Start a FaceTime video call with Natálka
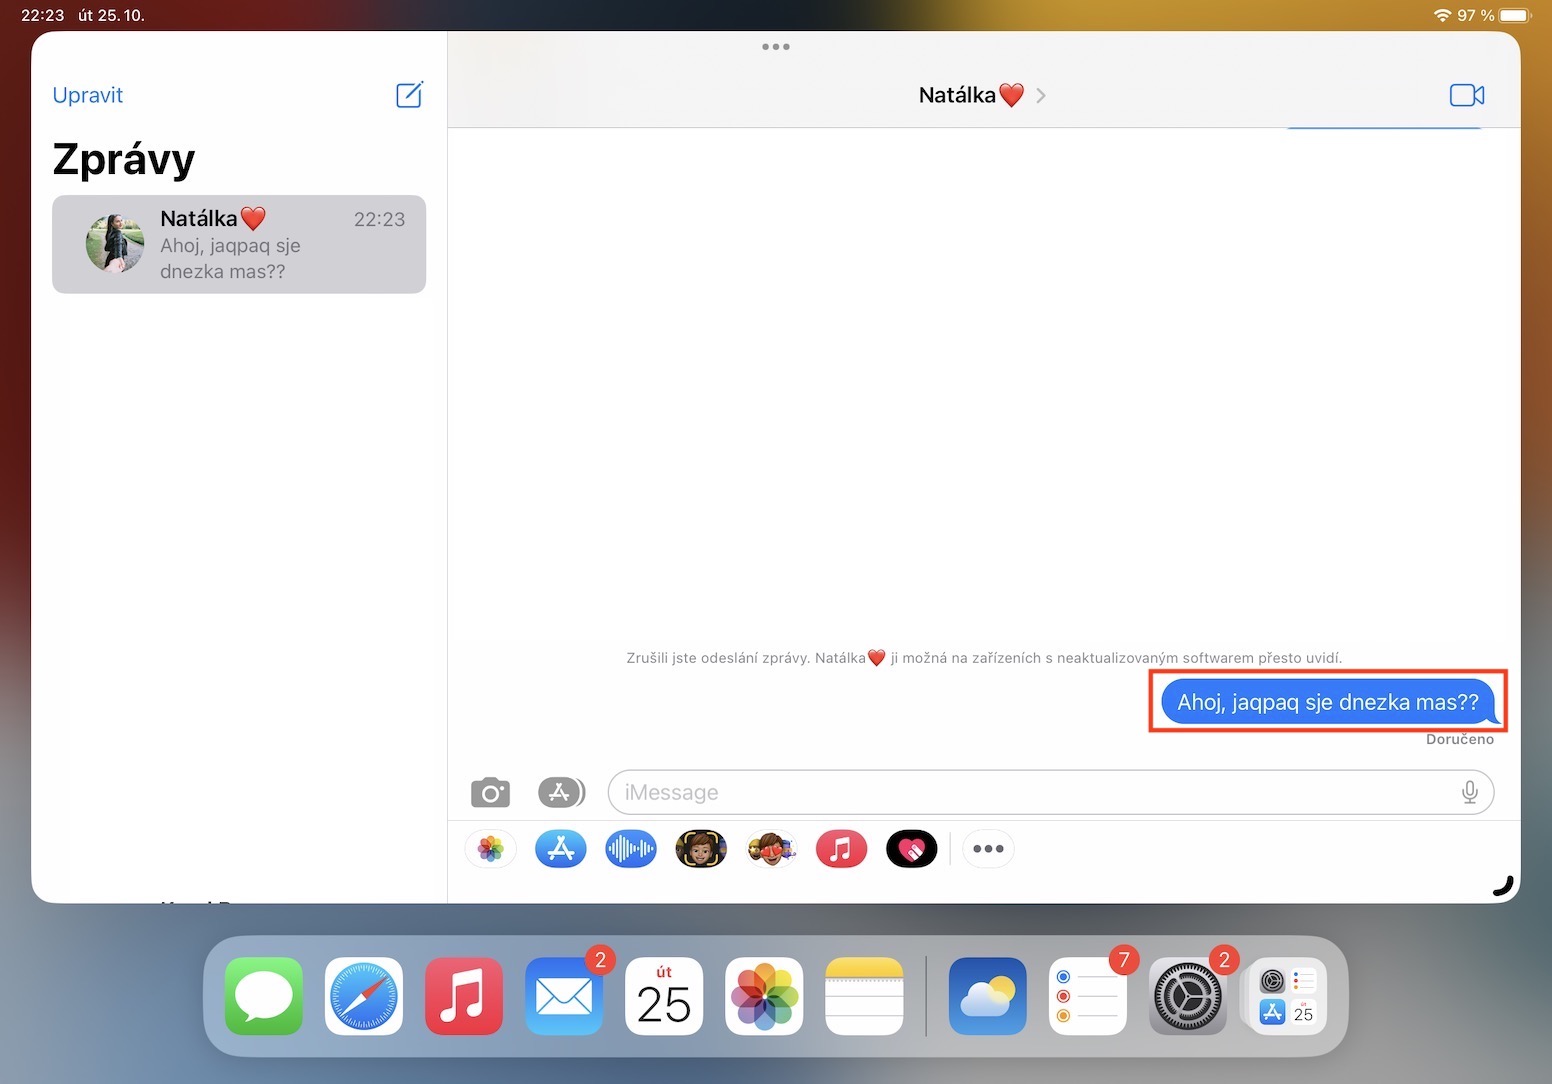The height and width of the screenshot is (1084, 1552). point(1467,95)
